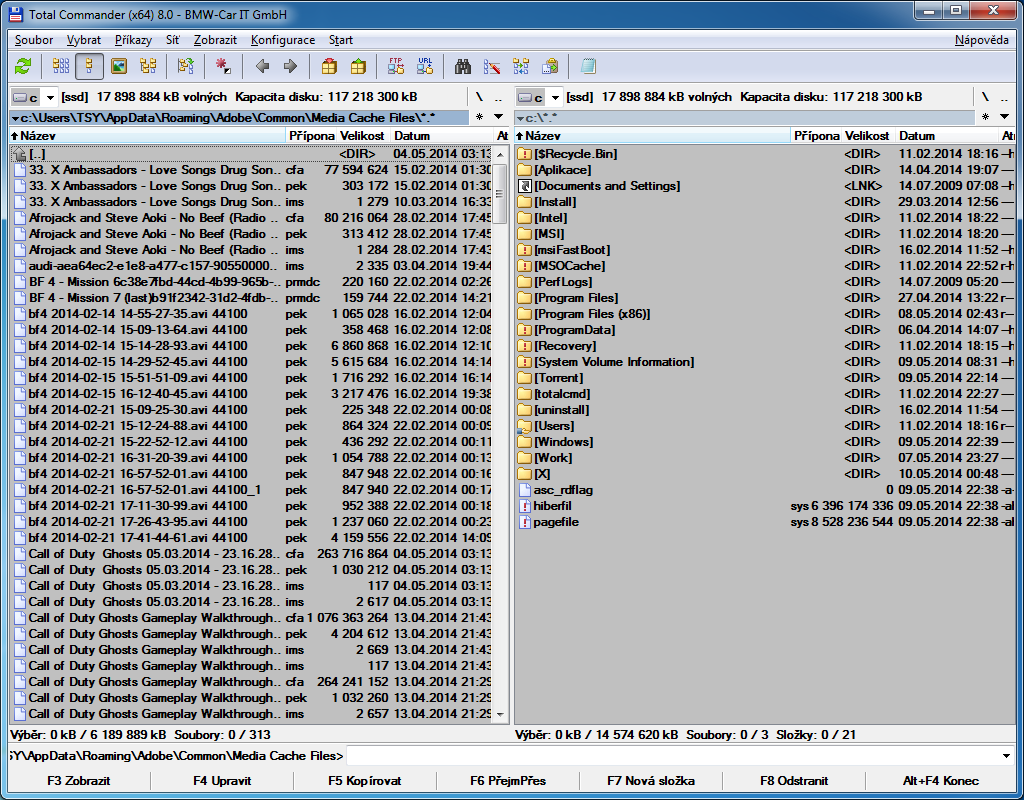Go forward with the right arrow icon
The image size is (1024, 800).
click(291, 66)
